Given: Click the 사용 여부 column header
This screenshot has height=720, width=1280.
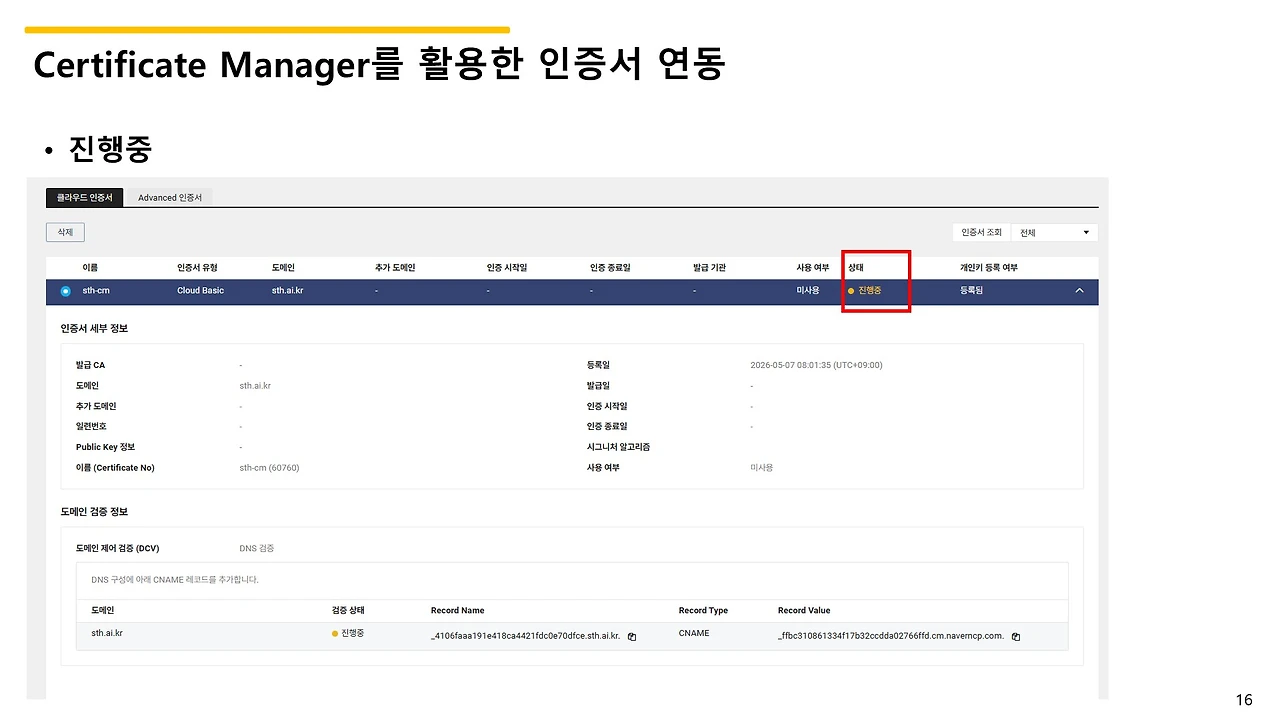Looking at the screenshot, I should click(x=813, y=268).
